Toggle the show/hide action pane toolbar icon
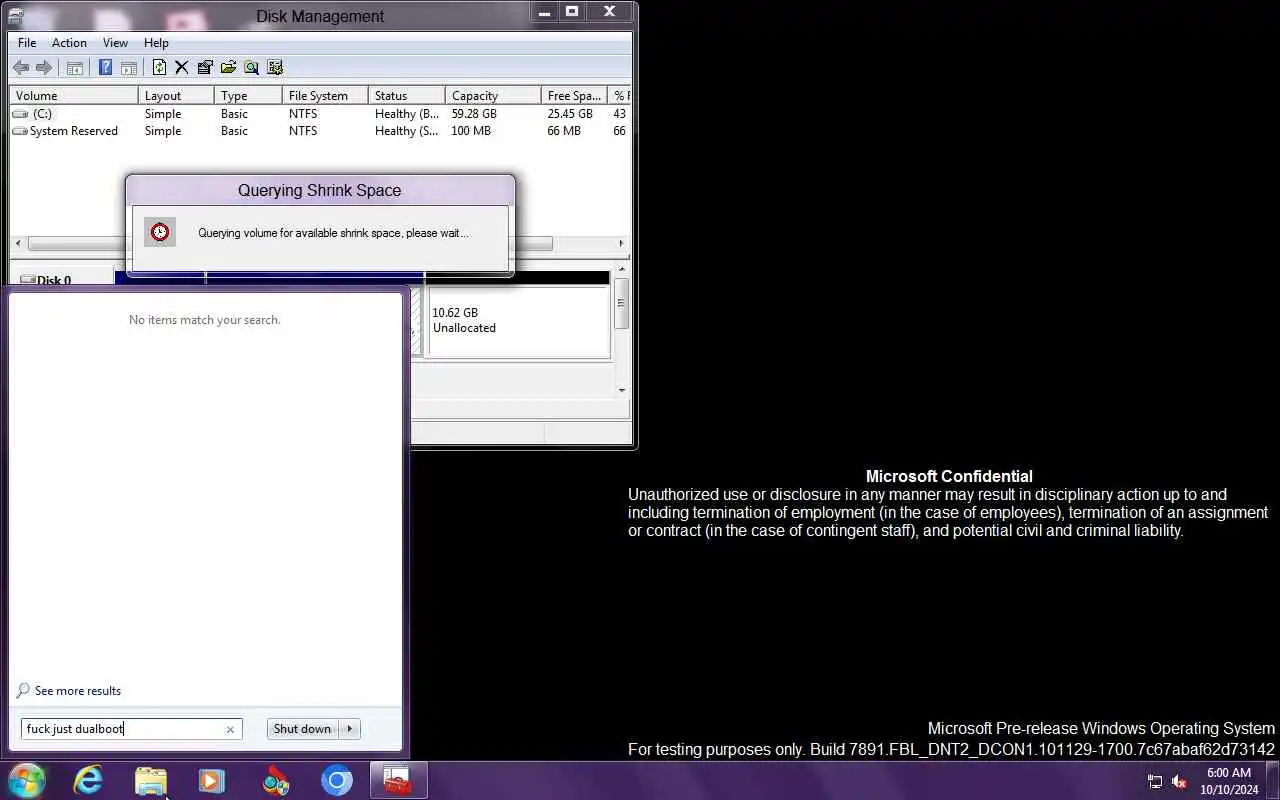Viewport: 1280px width, 800px height. pyautogui.click(x=129, y=68)
